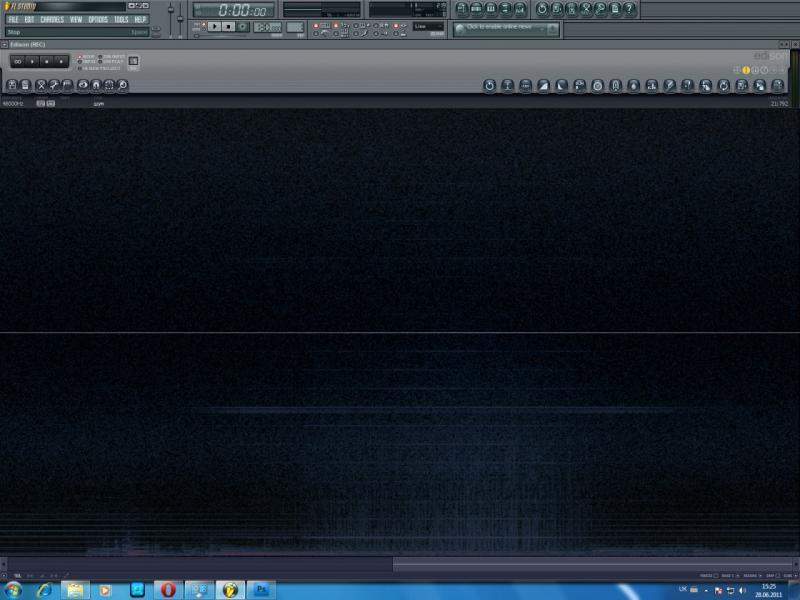Open the EDIT menu
The height and width of the screenshot is (600, 800).
pos(29,19)
